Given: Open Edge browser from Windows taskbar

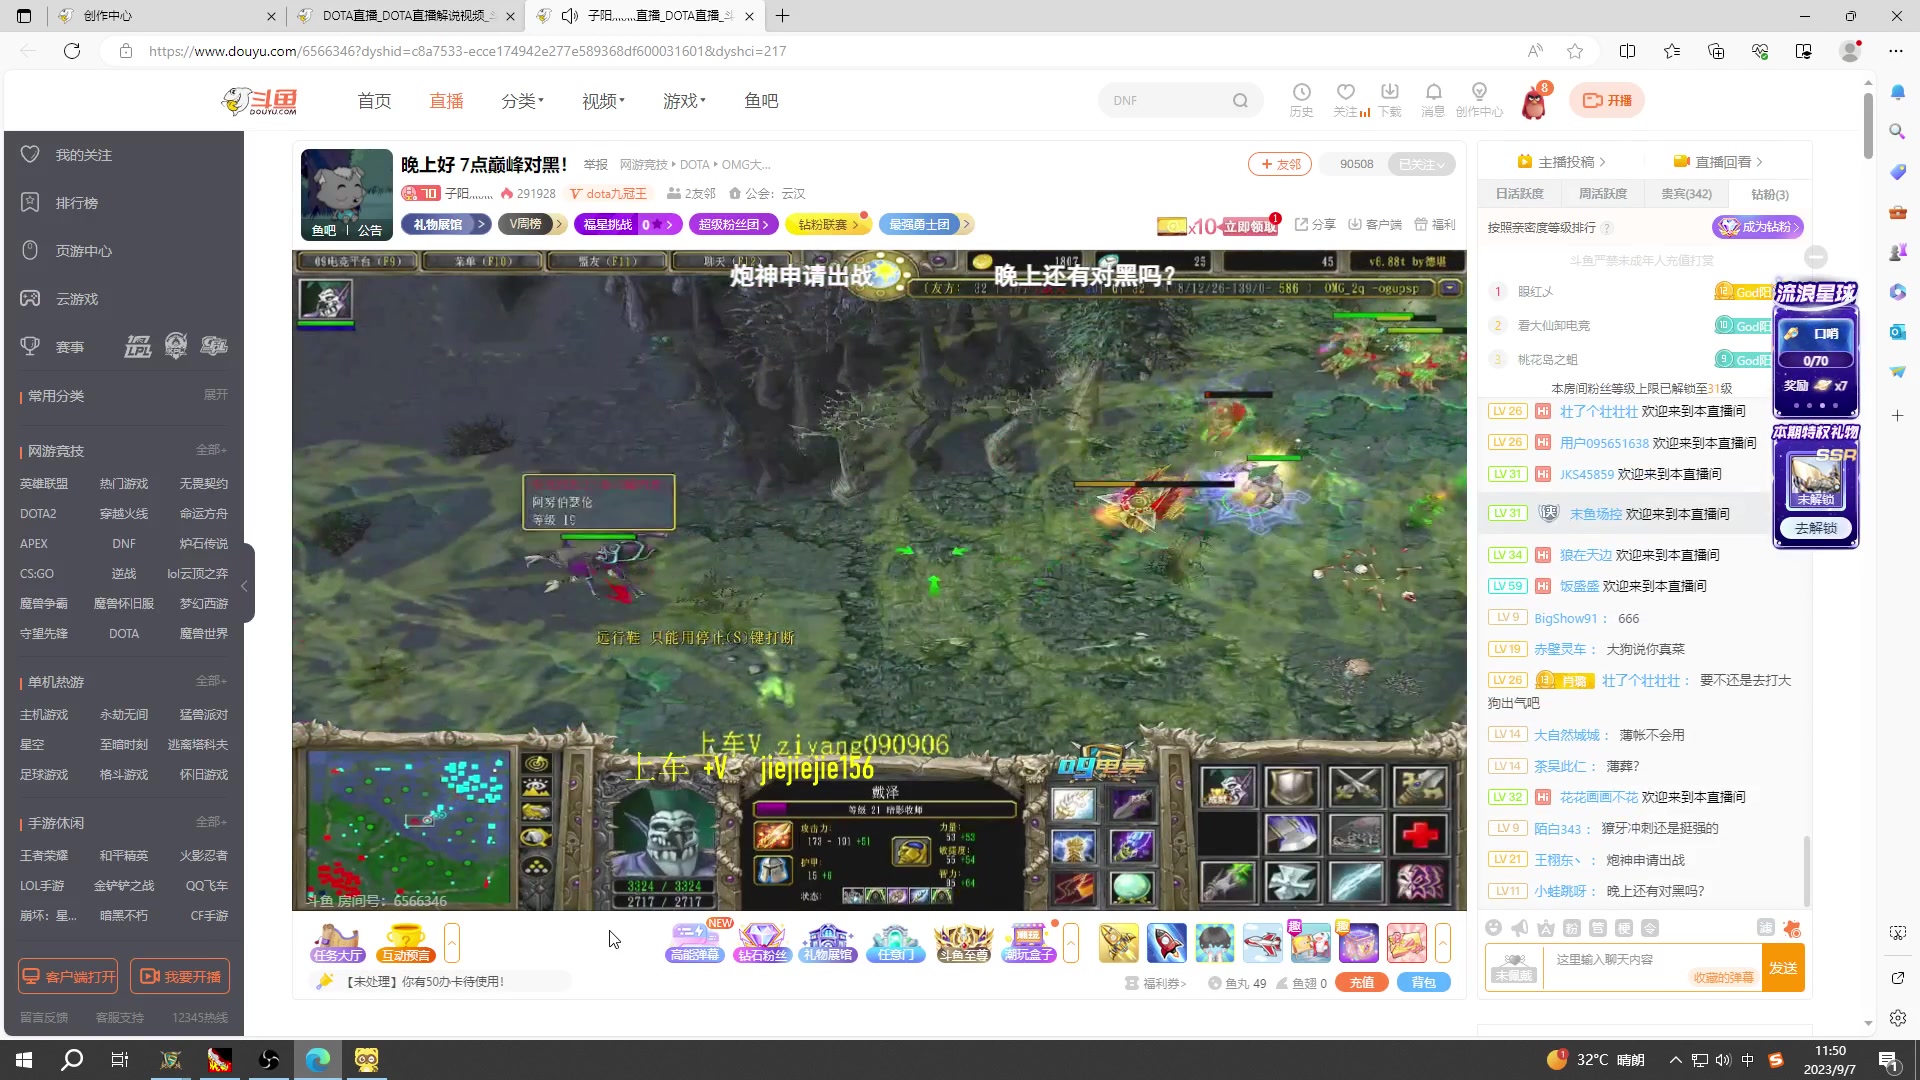Looking at the screenshot, I should pyautogui.click(x=318, y=1060).
